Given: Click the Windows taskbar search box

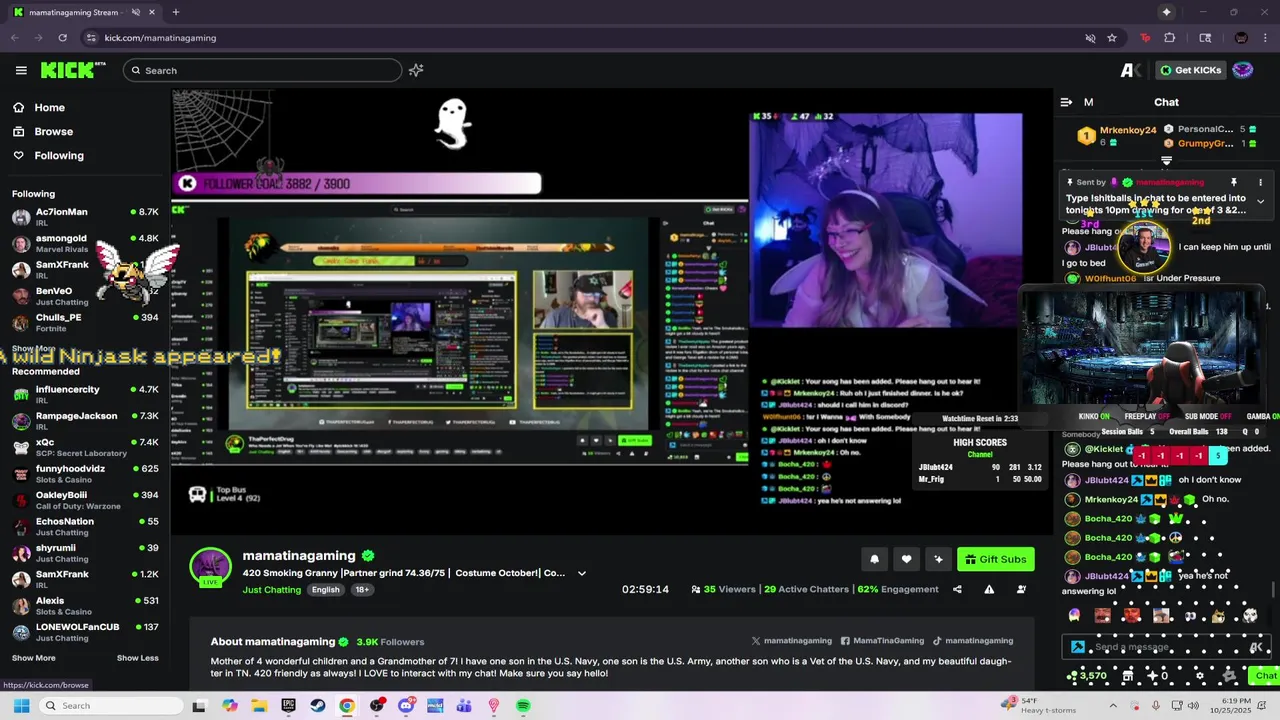Looking at the screenshot, I should 110,706.
